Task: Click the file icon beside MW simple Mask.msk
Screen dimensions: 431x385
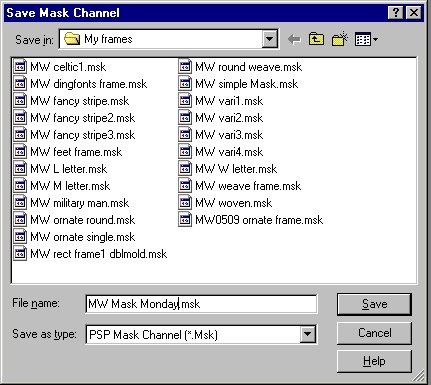Action: tap(185, 84)
